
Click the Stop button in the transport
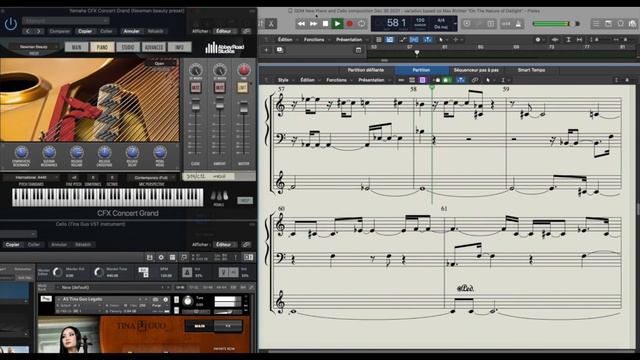pos(325,24)
